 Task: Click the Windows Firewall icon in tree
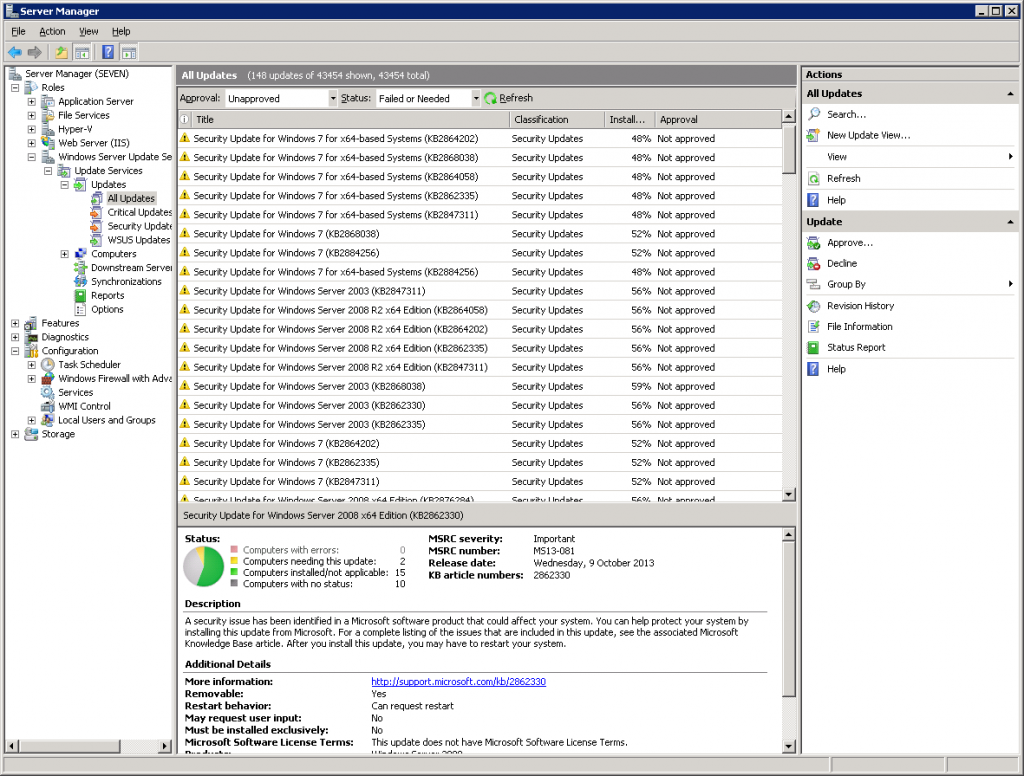48,378
